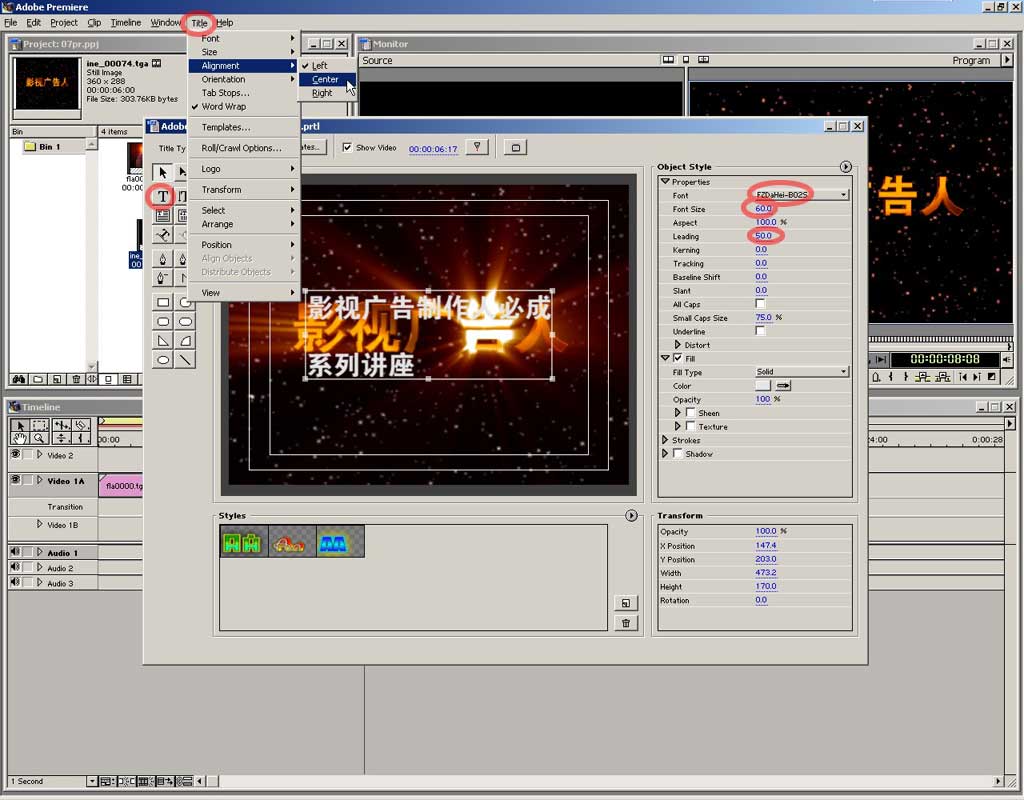Expand the Strokes section
The width and height of the screenshot is (1024, 800).
point(665,440)
